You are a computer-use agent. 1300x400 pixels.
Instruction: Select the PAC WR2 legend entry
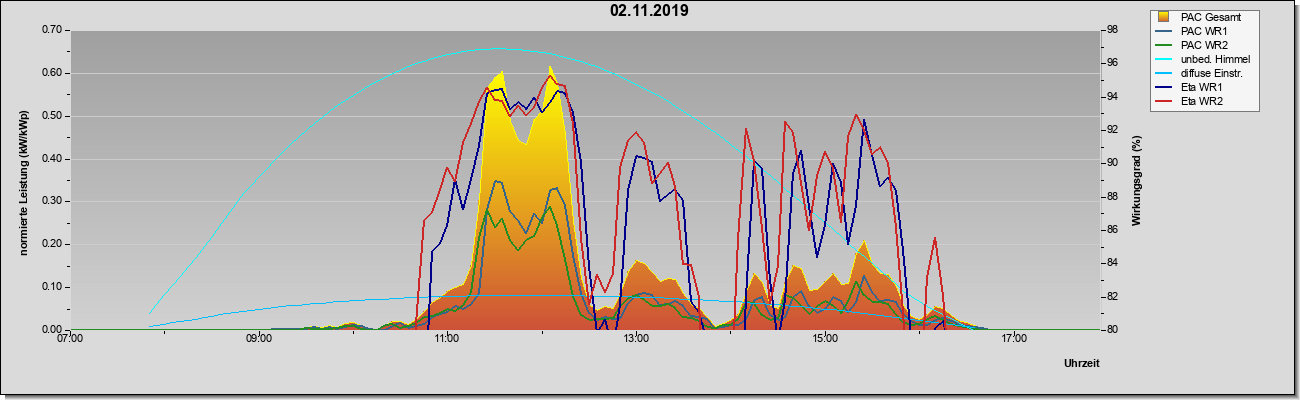1205,45
